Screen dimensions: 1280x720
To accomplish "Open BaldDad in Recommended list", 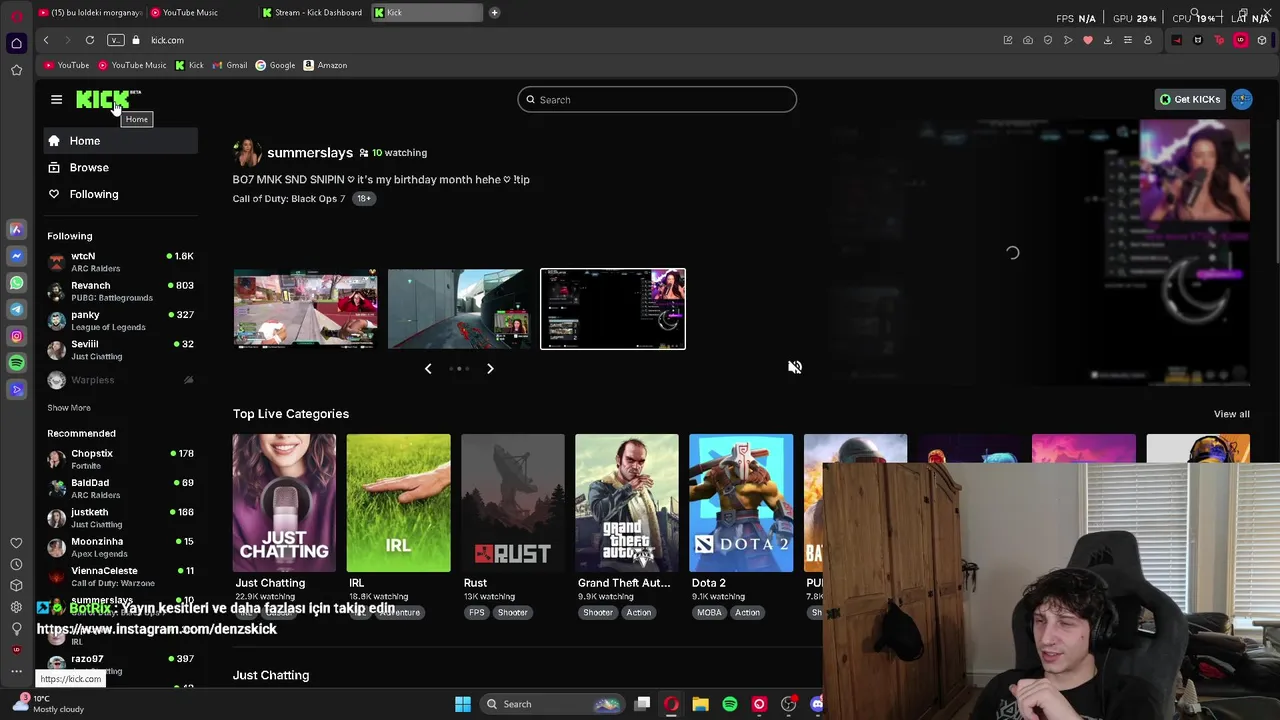I will pos(121,488).
